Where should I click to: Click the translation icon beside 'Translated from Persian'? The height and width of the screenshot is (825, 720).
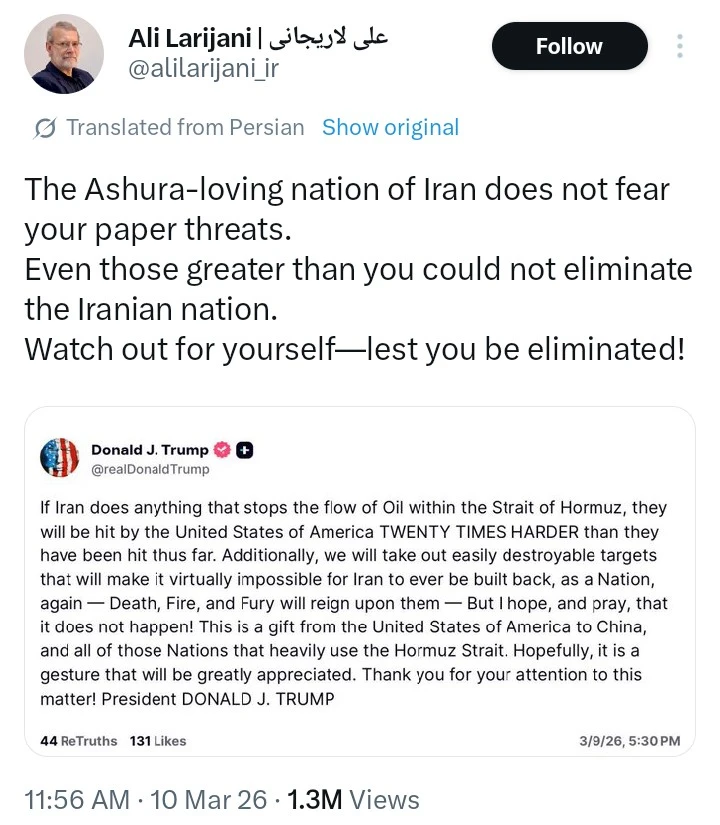(x=45, y=128)
